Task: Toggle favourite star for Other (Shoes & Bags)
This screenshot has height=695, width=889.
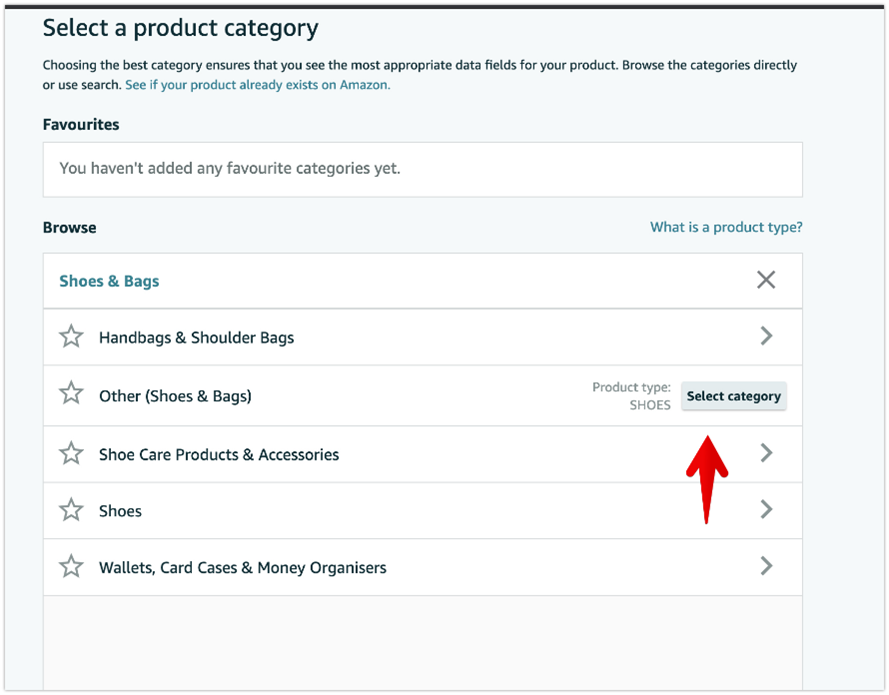Action: pos(71,393)
